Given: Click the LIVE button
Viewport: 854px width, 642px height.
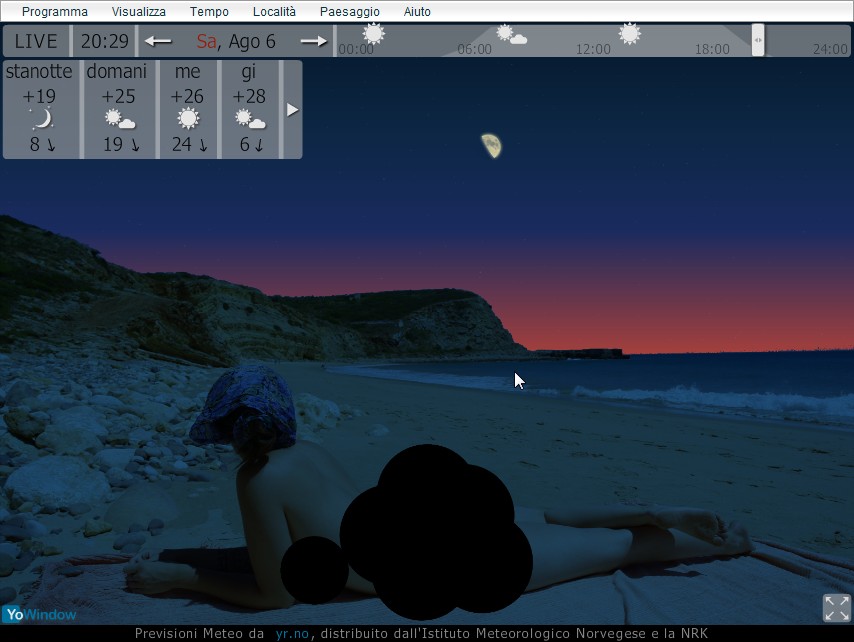Looking at the screenshot, I should coord(36,41).
